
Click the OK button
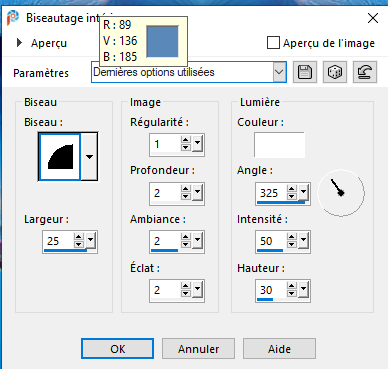click(117, 349)
